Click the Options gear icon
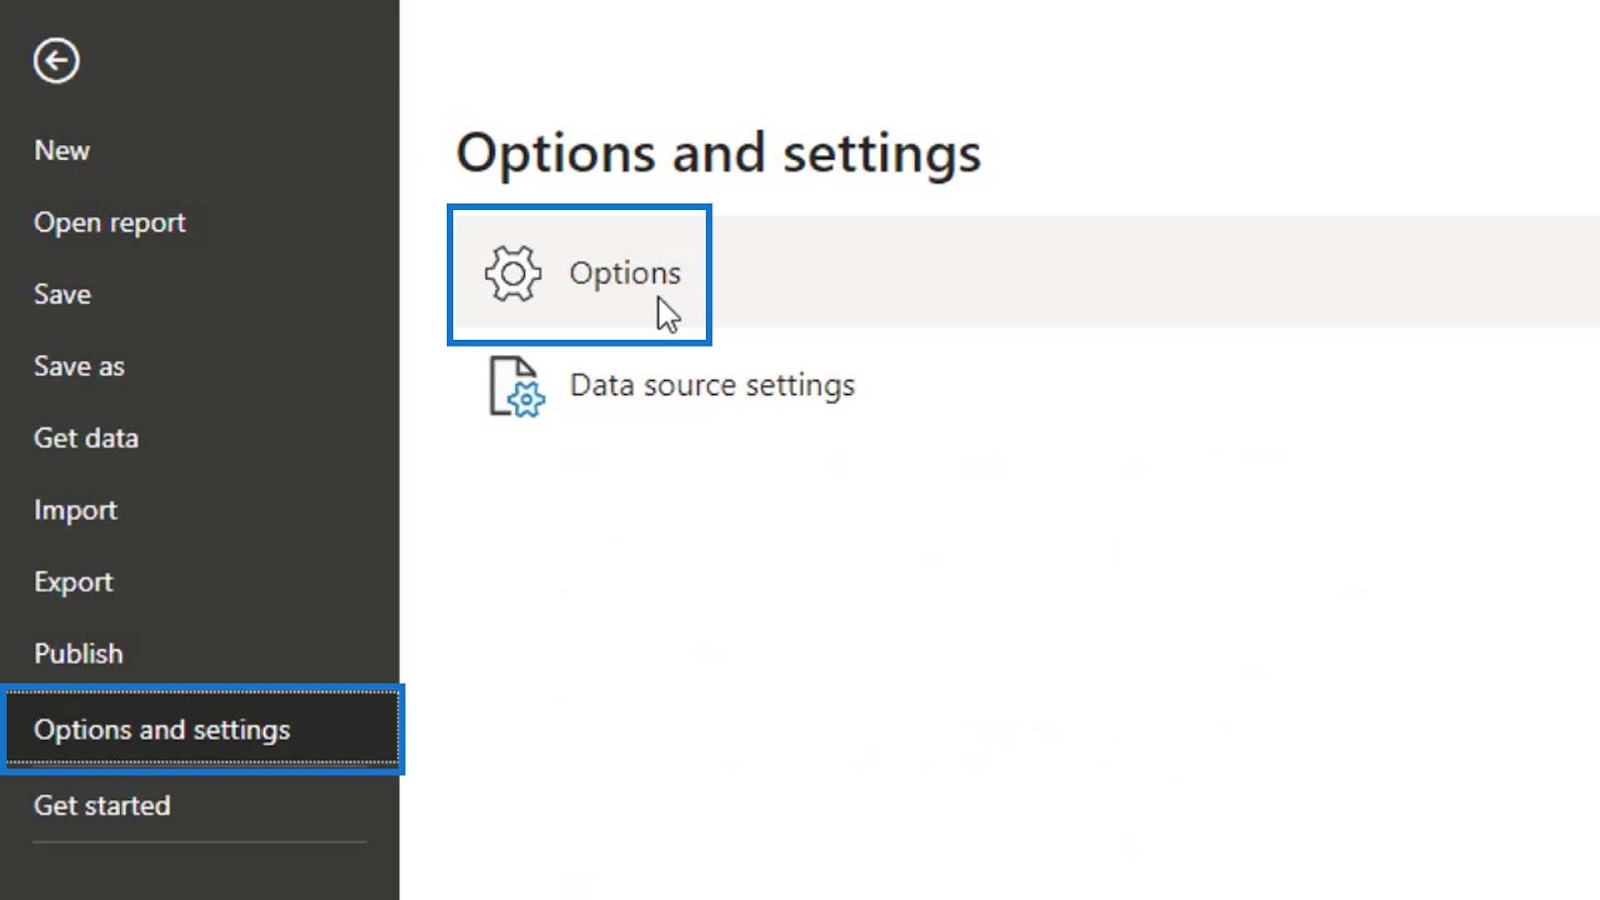The width and height of the screenshot is (1600, 900). (x=513, y=273)
